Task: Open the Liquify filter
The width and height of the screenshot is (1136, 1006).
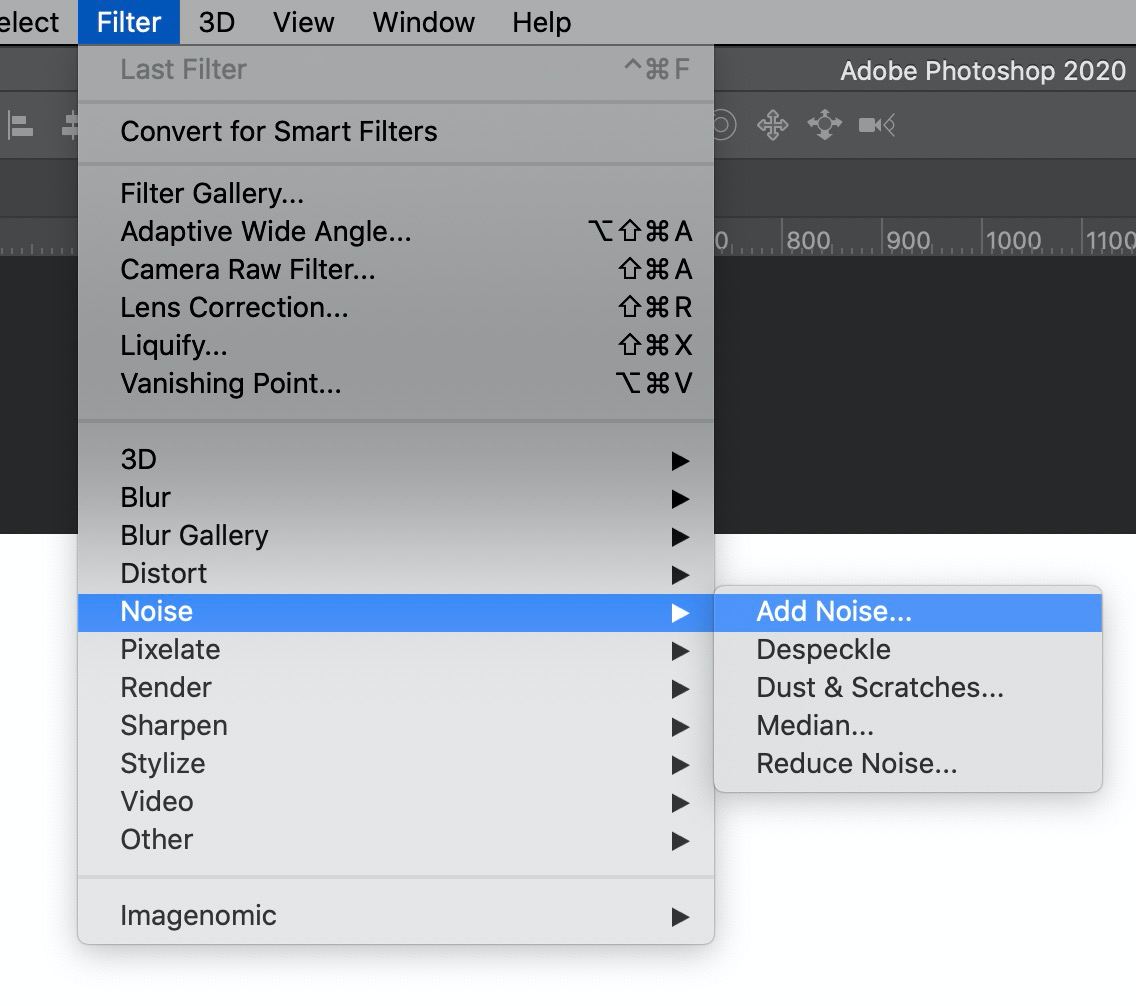Action: tap(396, 345)
